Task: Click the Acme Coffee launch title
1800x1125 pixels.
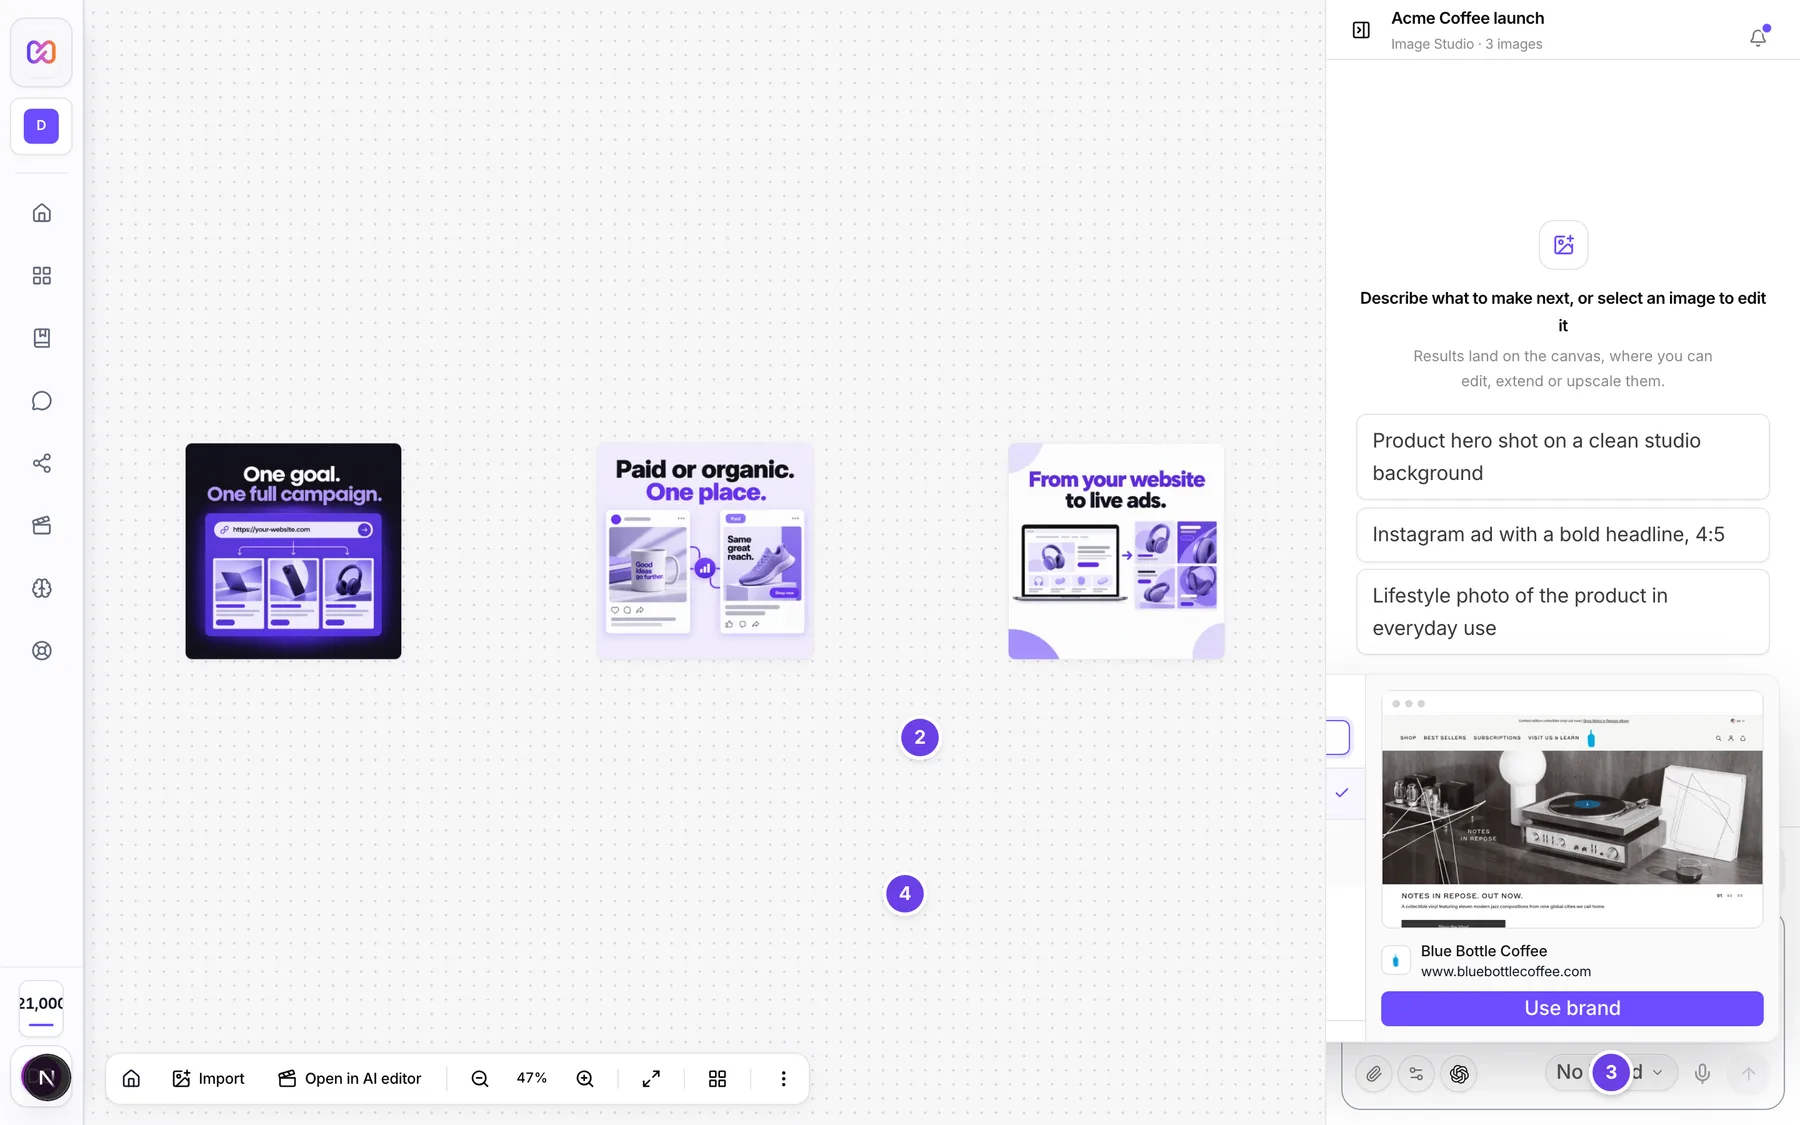Action: point(1468,18)
